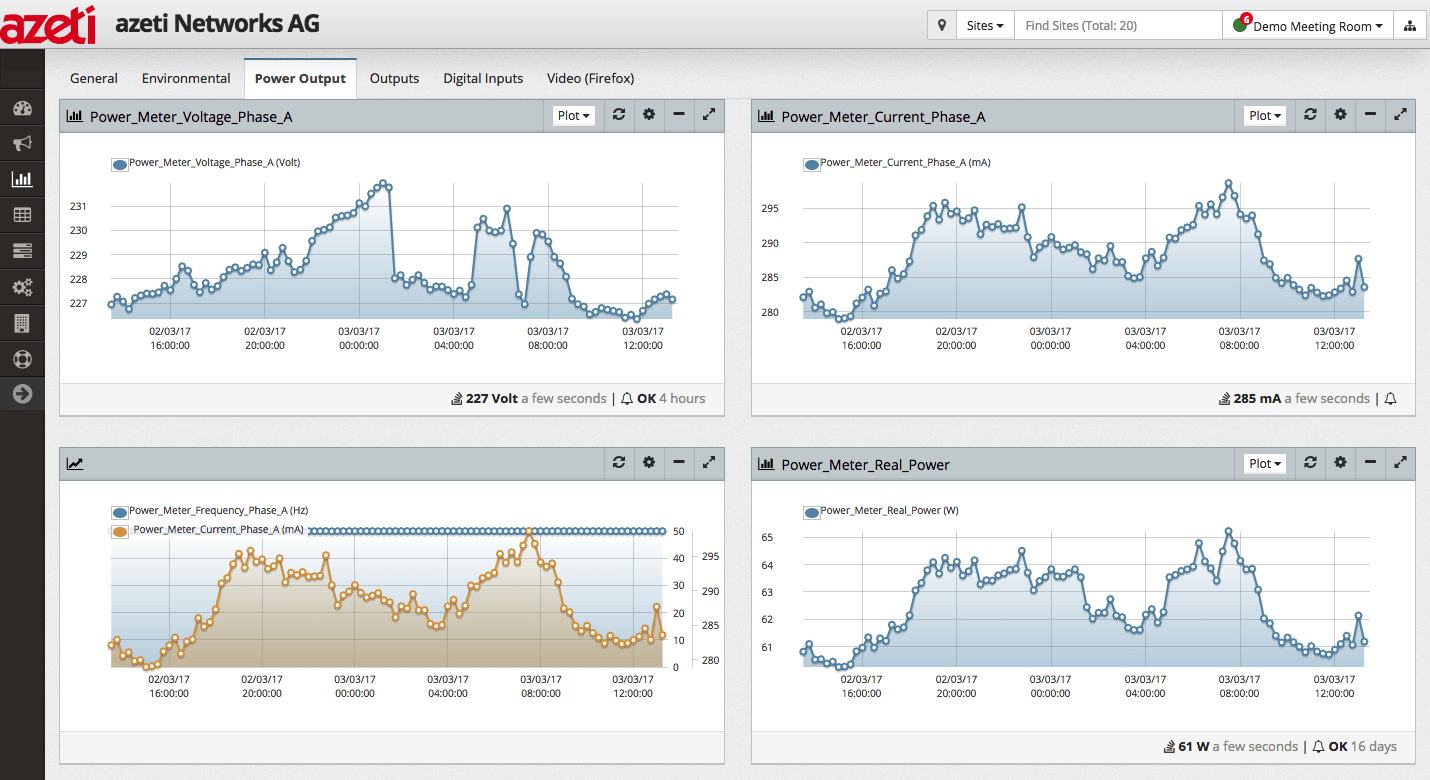Toggle Power_Meter_Voltage_Phase_A (Volt) legend series
Screen dimensions: 1430x780
(206, 163)
